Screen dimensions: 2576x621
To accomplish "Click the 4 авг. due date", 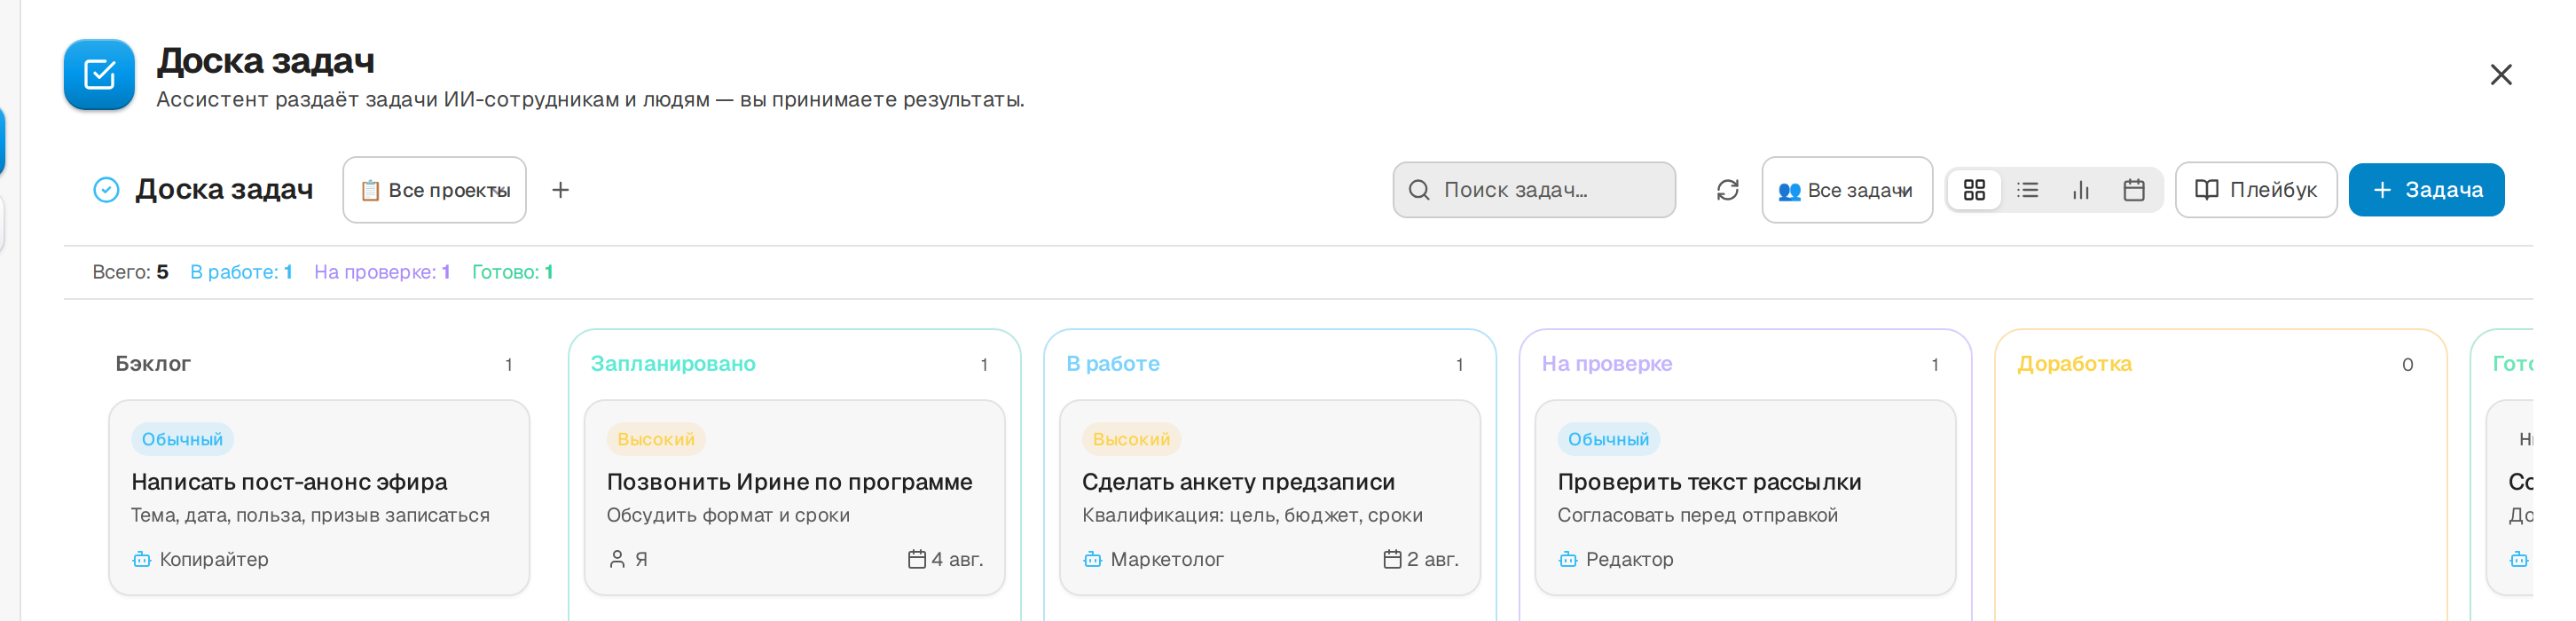I will [957, 560].
